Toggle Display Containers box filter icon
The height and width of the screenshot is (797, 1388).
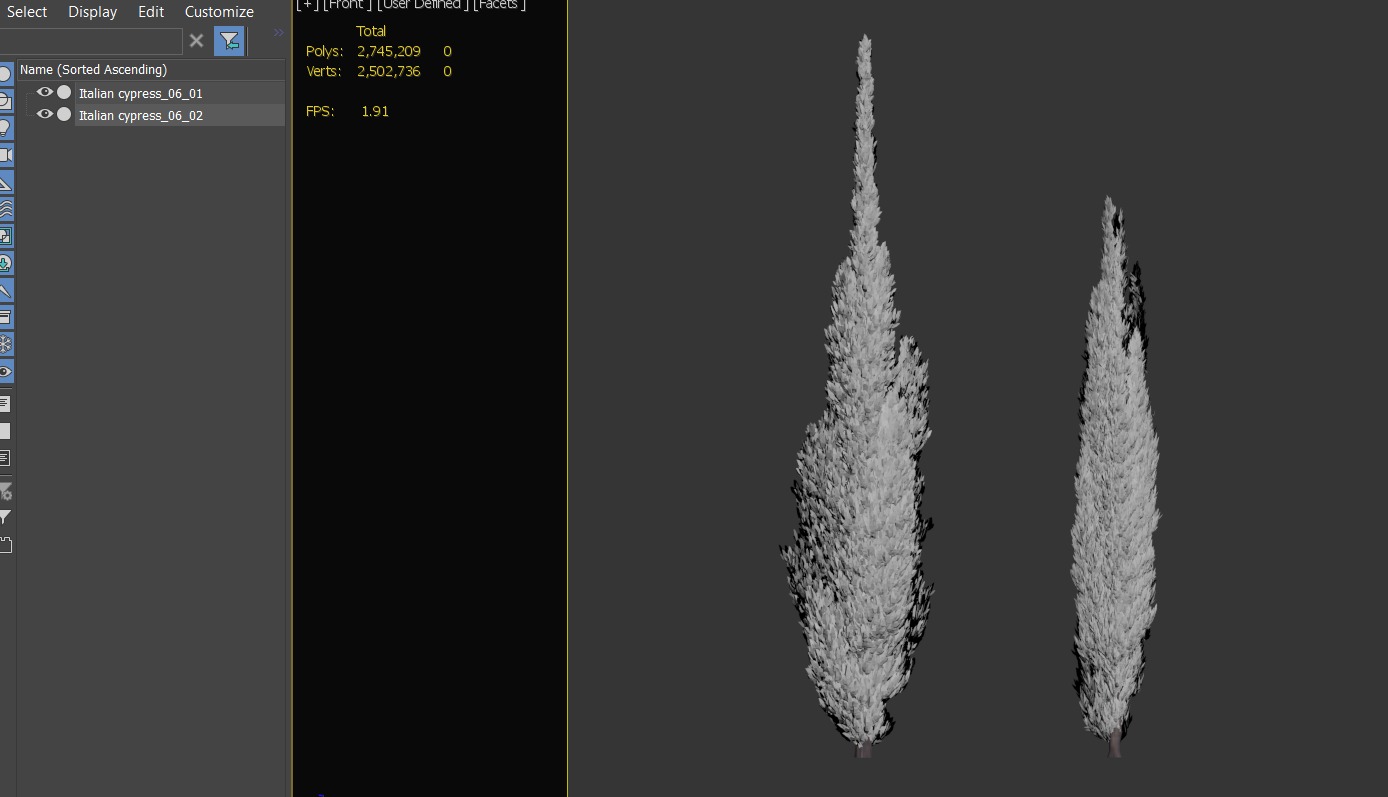tap(5, 317)
